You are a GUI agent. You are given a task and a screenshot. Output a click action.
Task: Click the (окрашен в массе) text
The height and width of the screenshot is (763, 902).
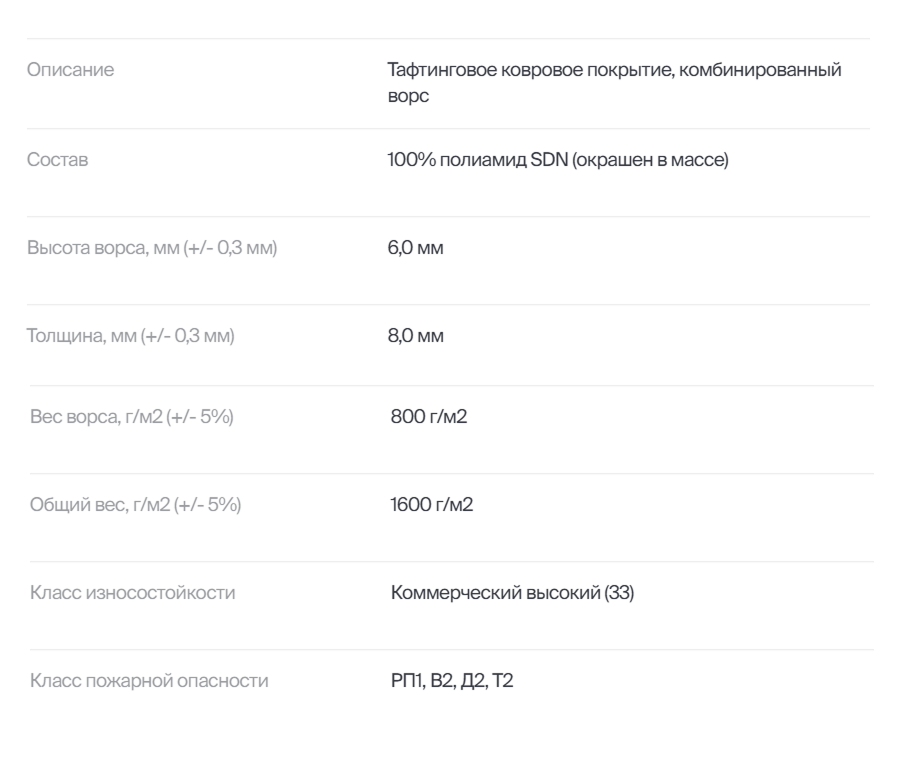[650, 159]
